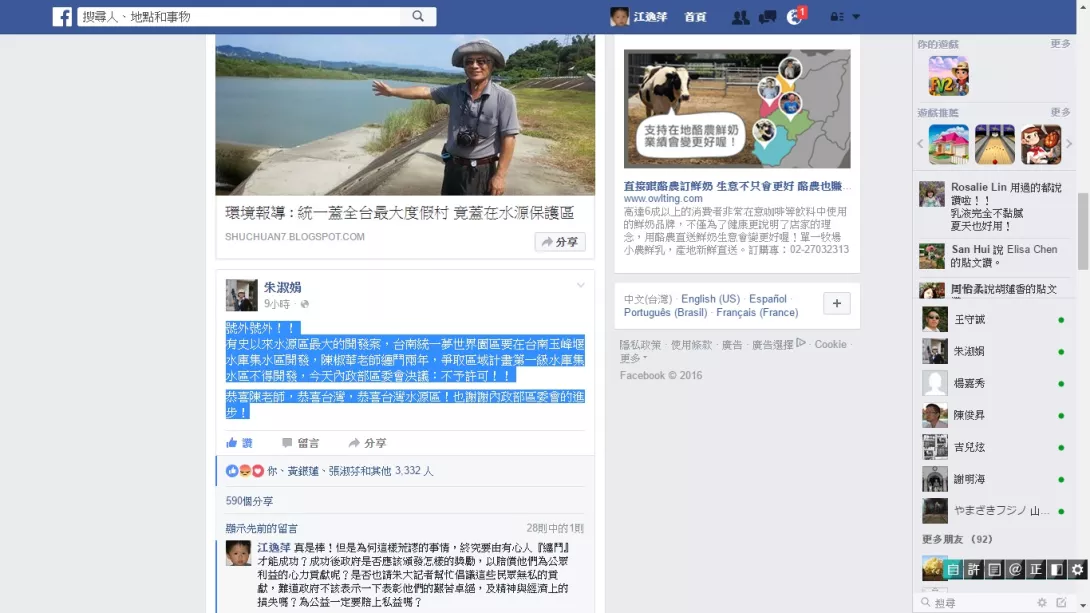Screen dimensions: 1090x613
Task: Click the page vertical scrollbar thumb
Action: pos(1083,231)
